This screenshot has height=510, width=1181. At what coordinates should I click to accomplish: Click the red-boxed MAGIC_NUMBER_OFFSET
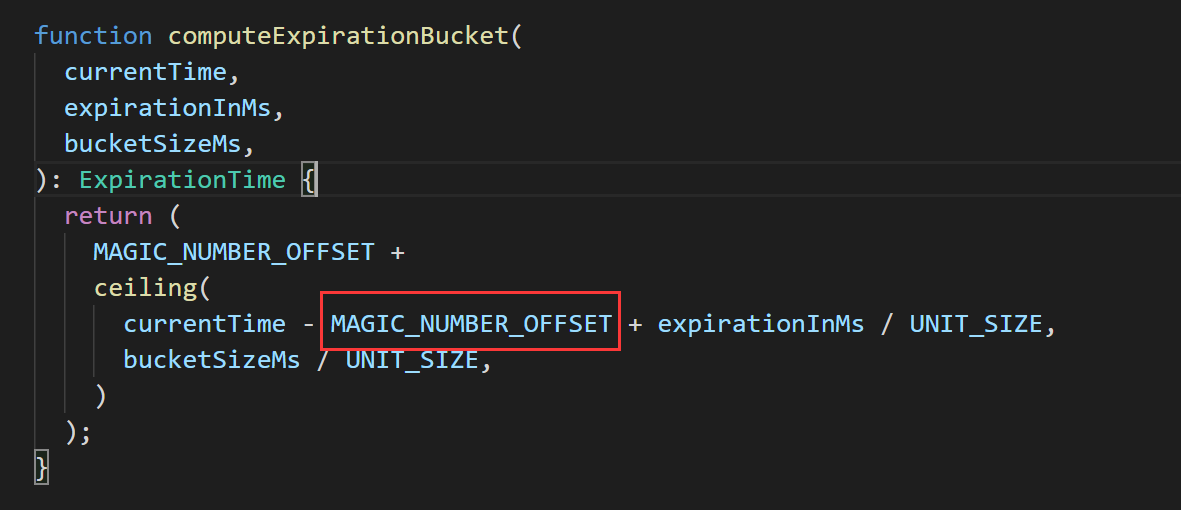(x=471, y=324)
